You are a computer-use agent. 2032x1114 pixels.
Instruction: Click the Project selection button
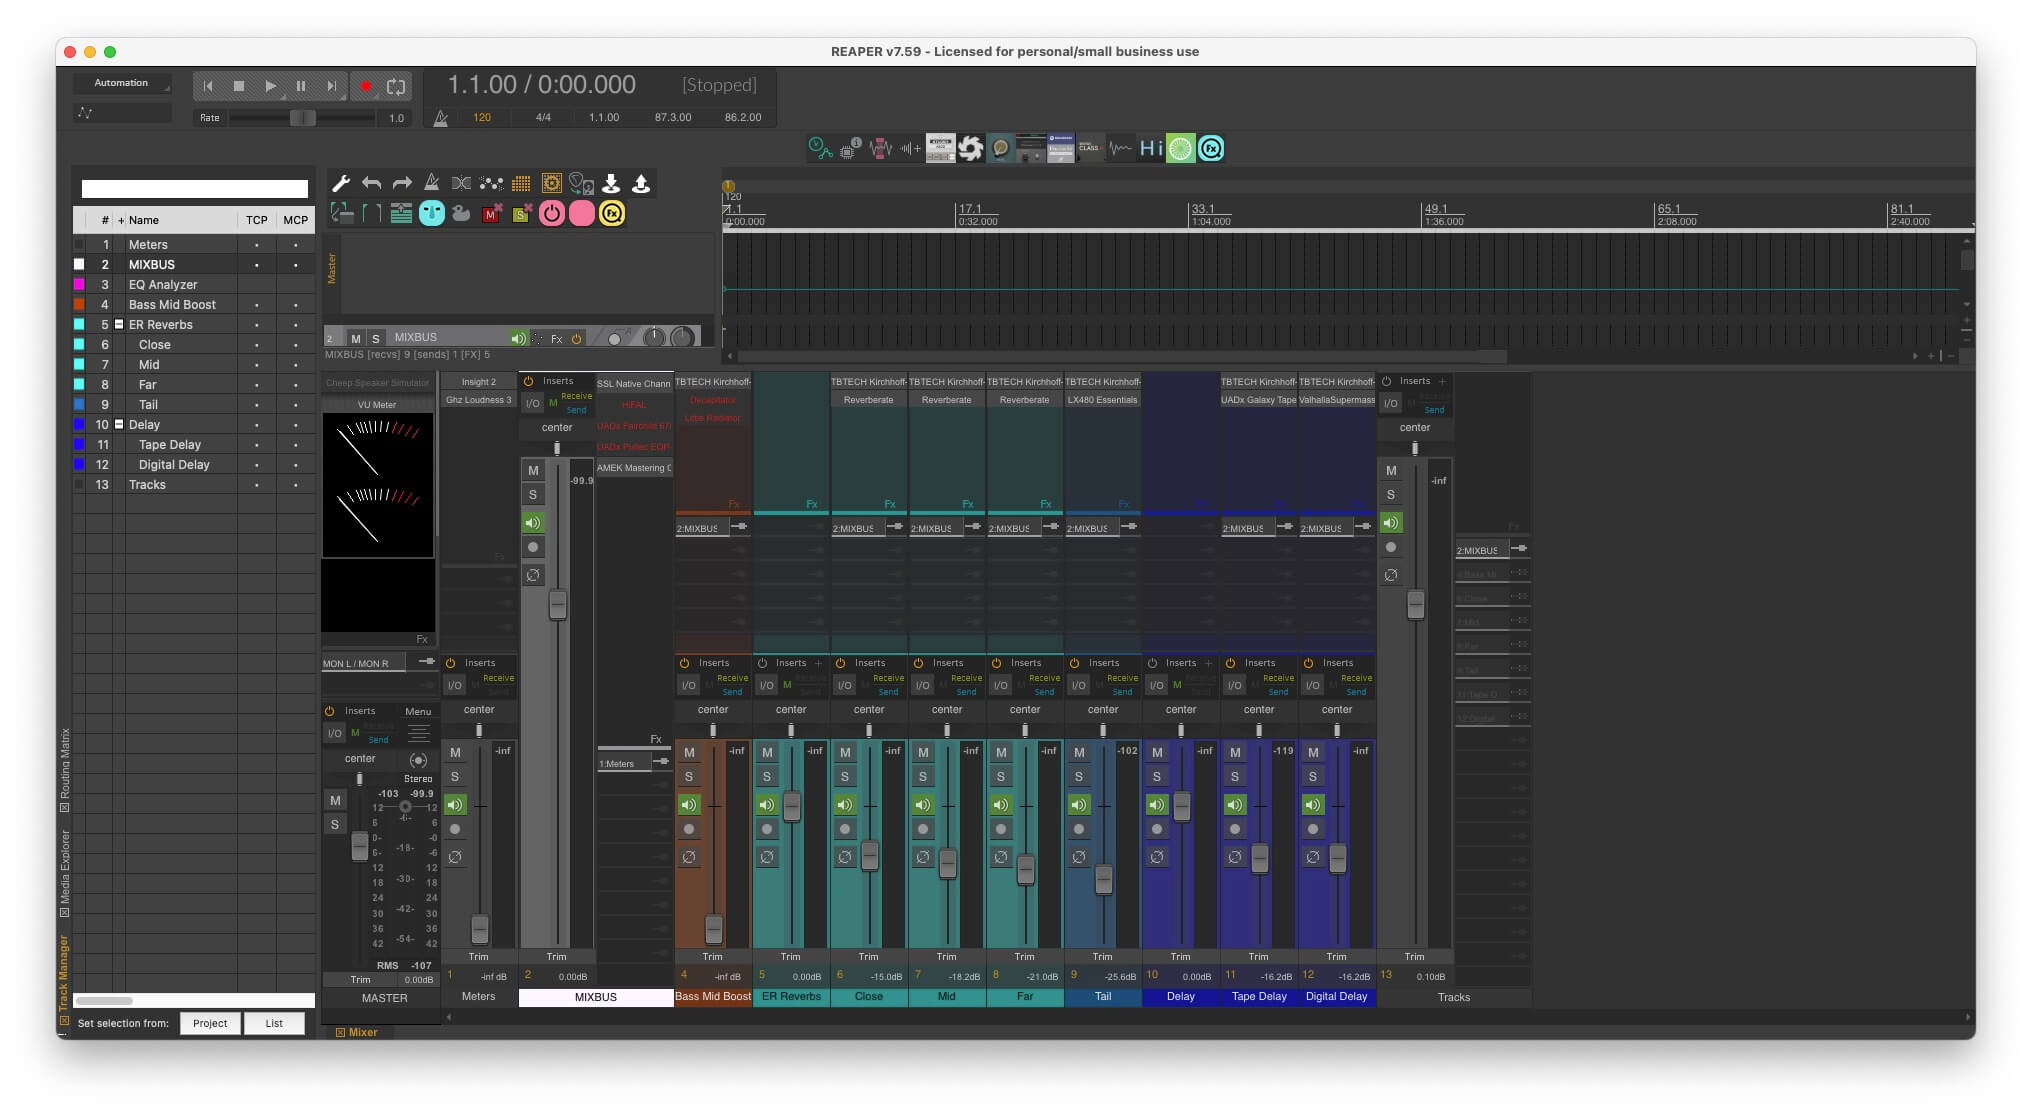point(210,1023)
